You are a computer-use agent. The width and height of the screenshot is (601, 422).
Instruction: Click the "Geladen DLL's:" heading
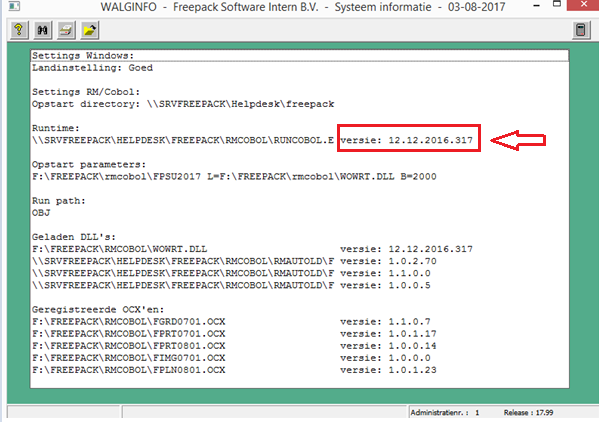(x=74, y=237)
